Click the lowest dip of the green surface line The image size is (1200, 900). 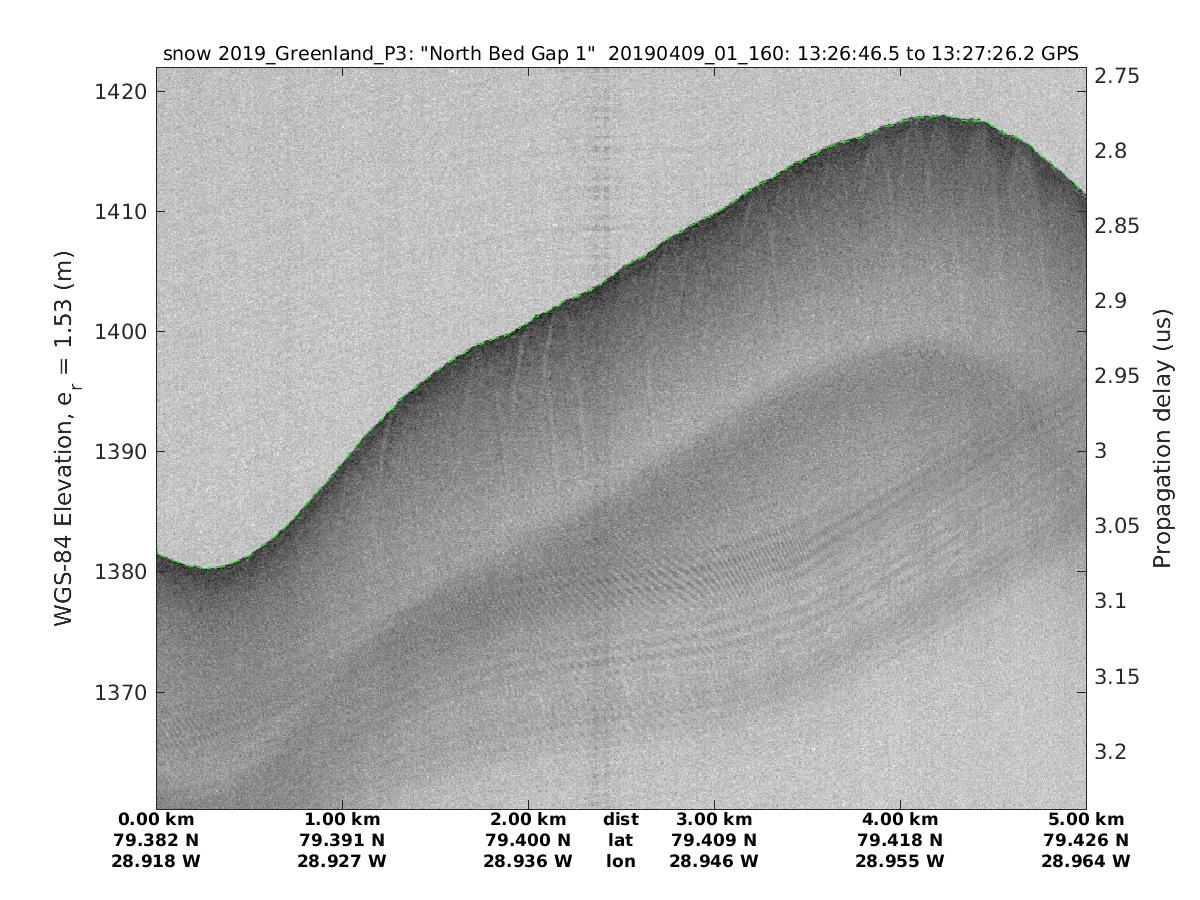[x=210, y=568]
